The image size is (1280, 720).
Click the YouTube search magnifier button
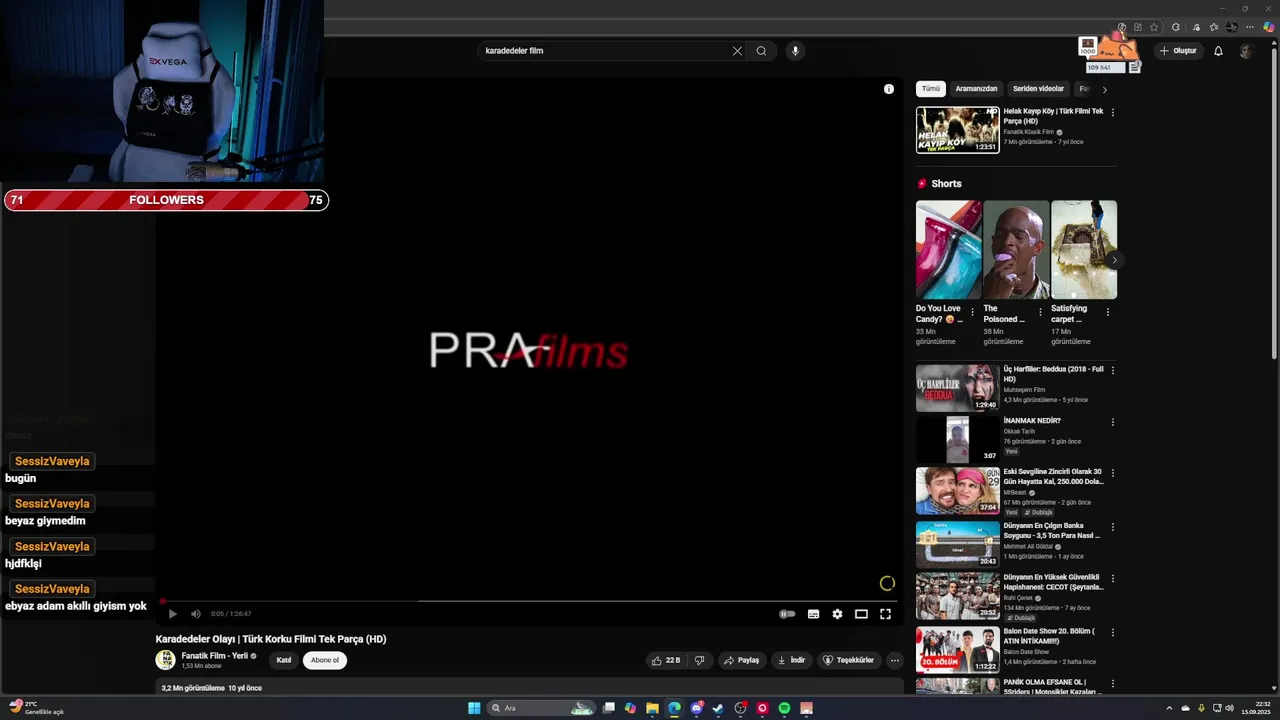[761, 51]
